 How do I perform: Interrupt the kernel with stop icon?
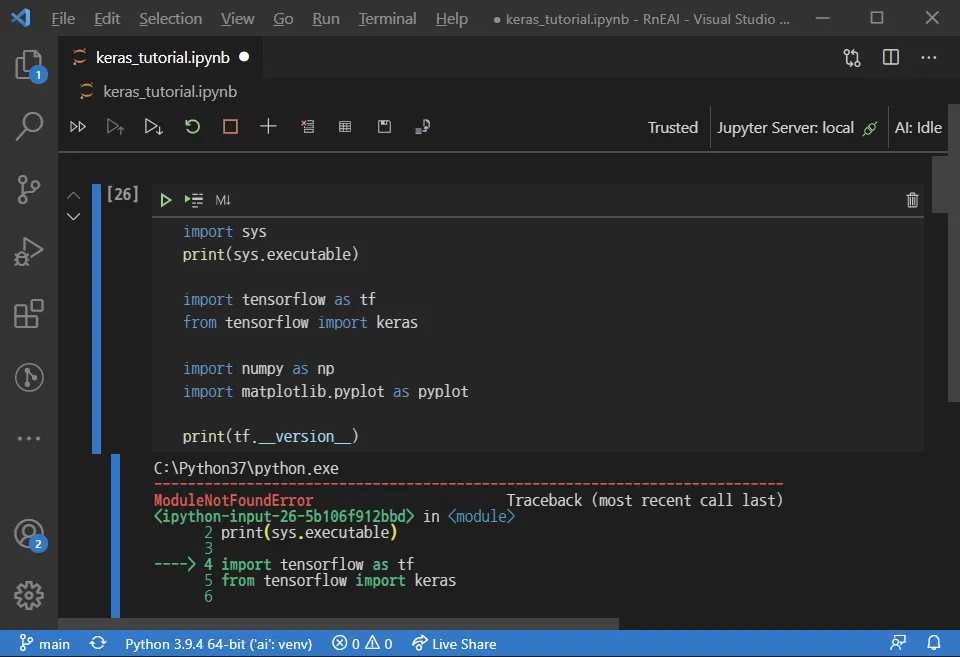click(x=230, y=127)
